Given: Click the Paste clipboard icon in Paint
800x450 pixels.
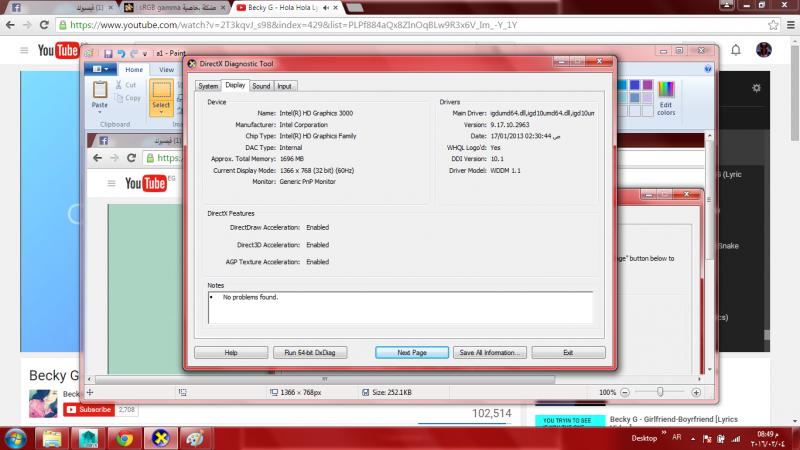Looking at the screenshot, I should pyautogui.click(x=99, y=90).
